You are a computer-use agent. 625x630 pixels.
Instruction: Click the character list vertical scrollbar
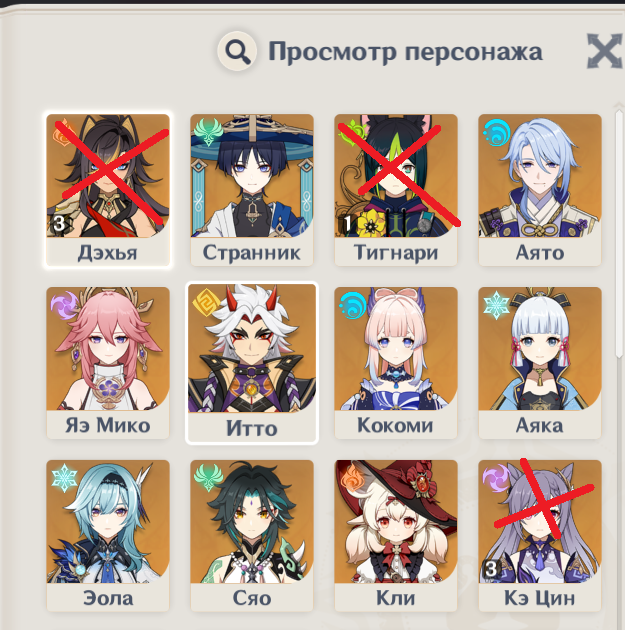point(620,233)
